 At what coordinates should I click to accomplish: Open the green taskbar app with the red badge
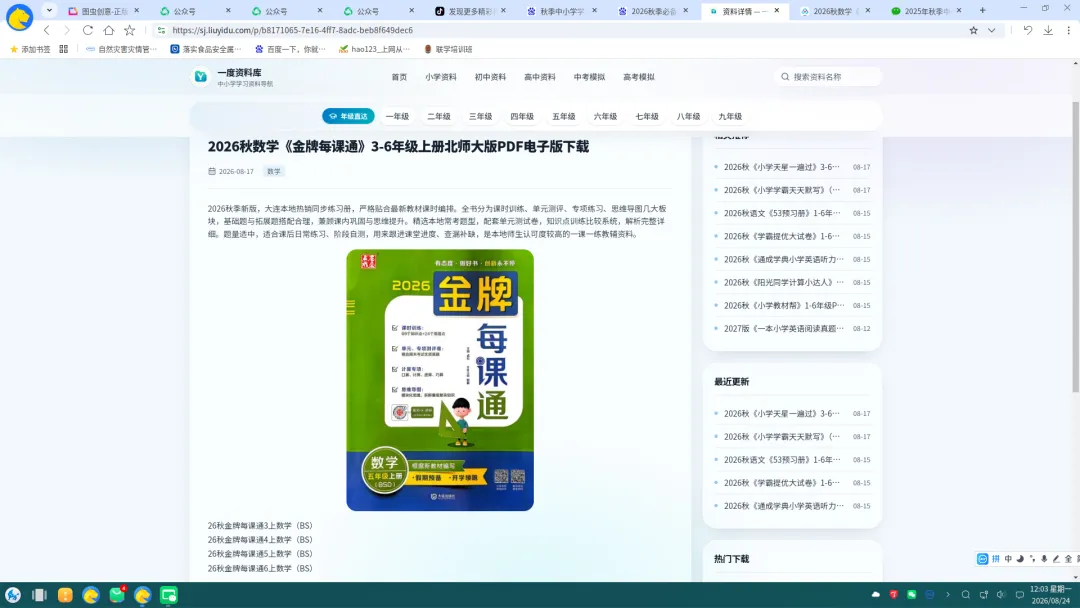click(117, 594)
